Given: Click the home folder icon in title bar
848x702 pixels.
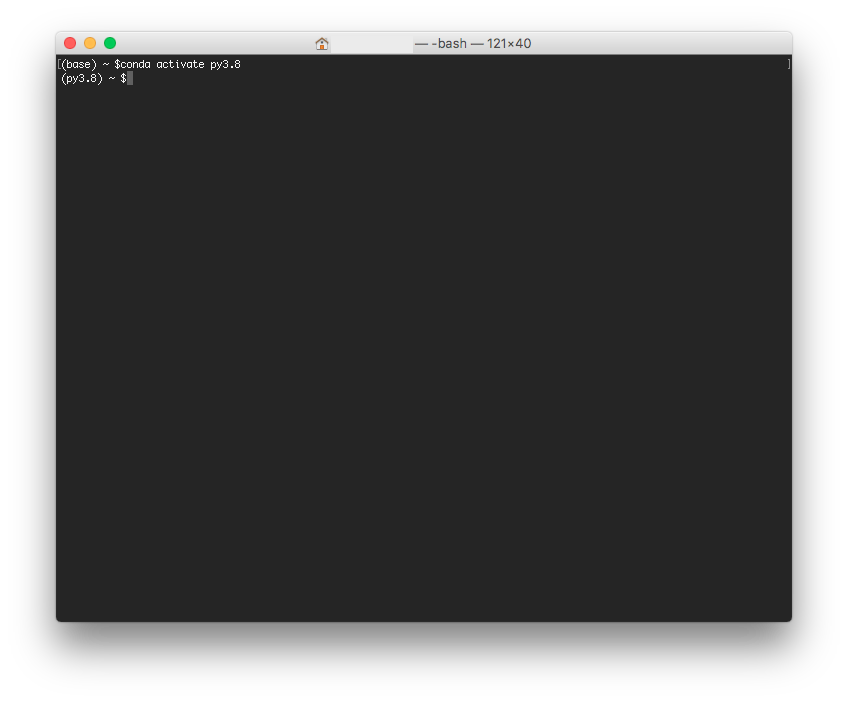Looking at the screenshot, I should click(x=322, y=44).
